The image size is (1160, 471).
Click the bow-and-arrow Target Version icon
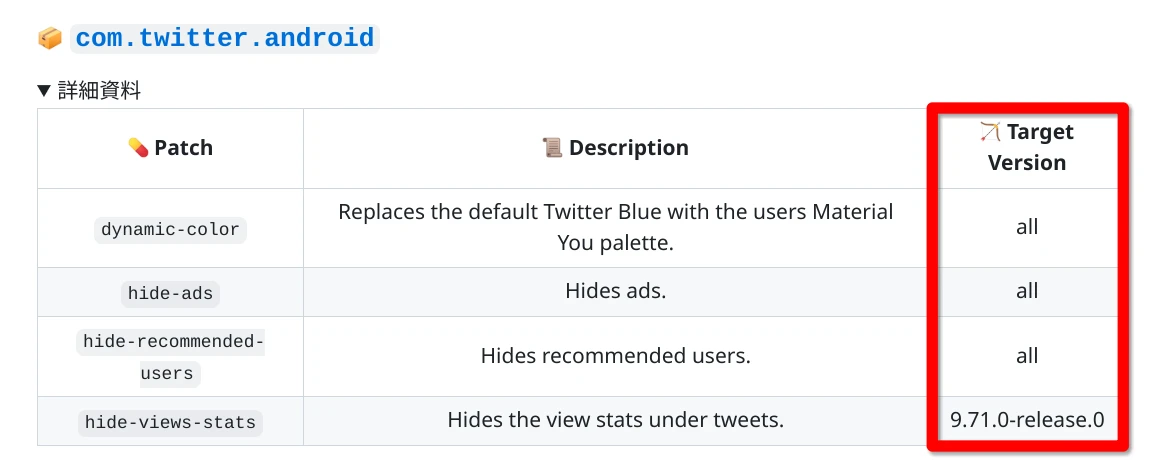coord(990,132)
